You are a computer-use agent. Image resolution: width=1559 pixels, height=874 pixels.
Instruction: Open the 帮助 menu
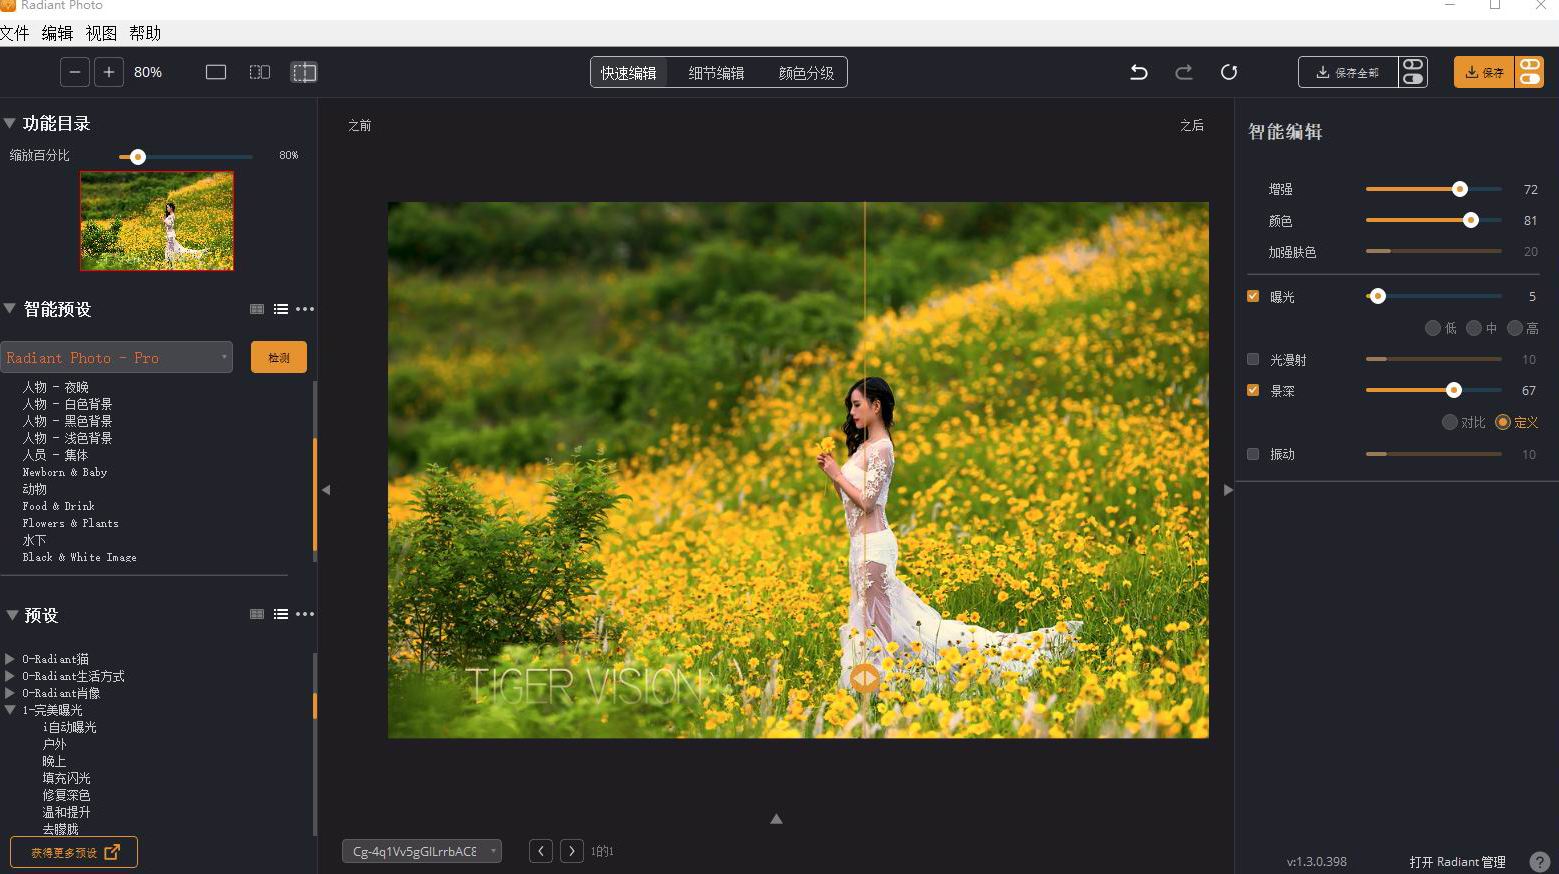click(145, 33)
